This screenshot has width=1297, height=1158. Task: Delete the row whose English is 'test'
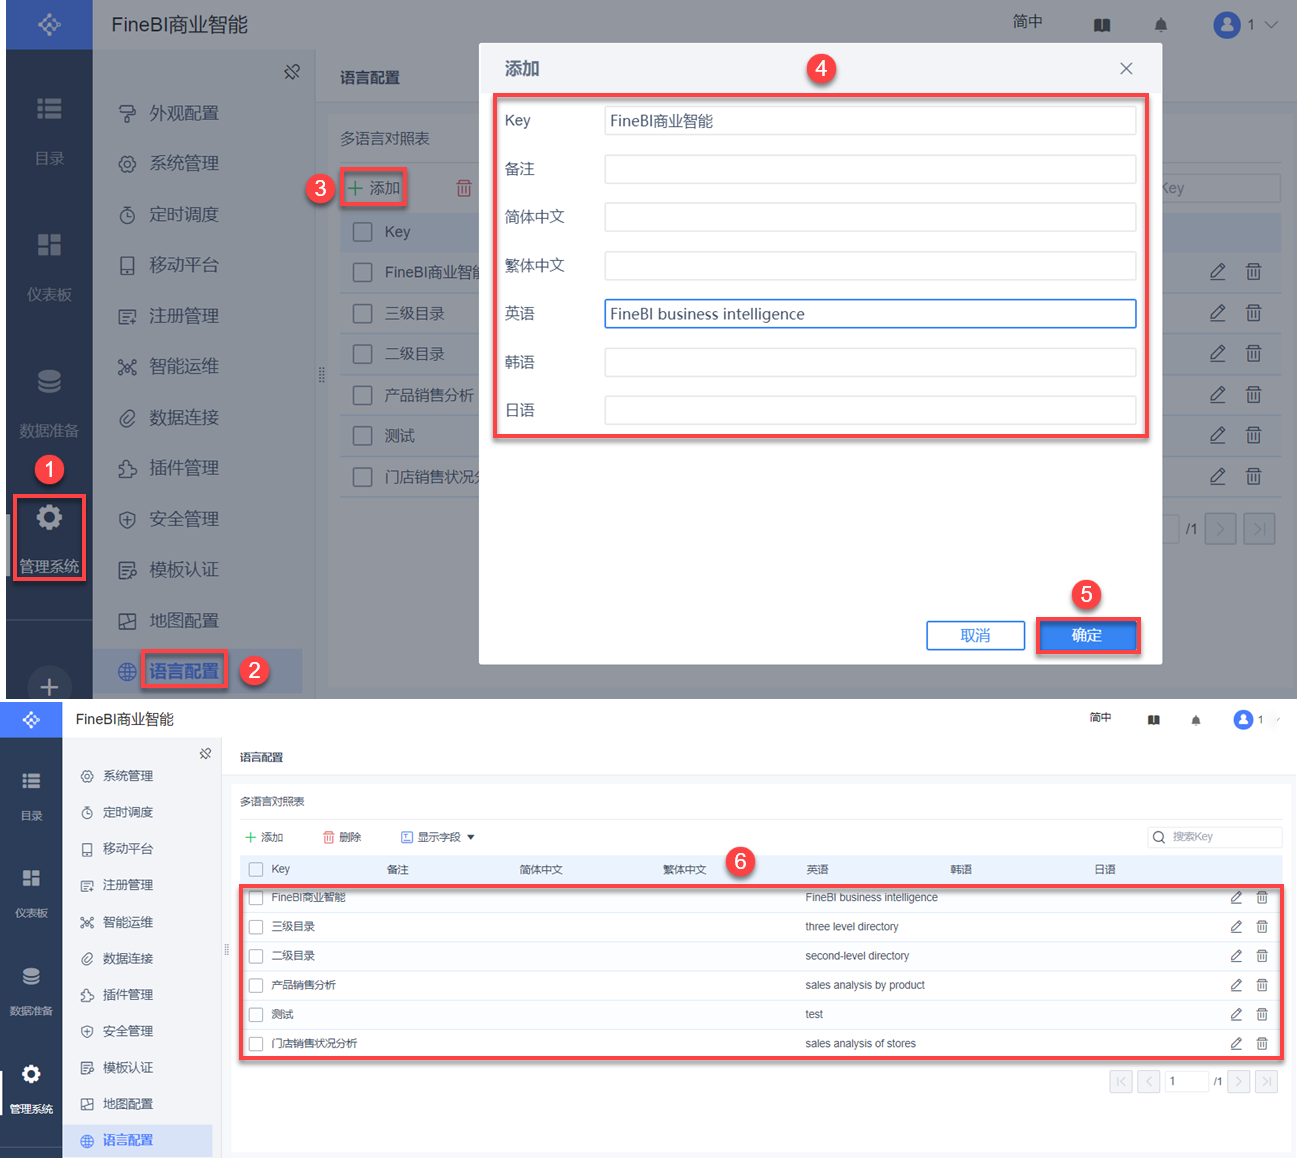pyautogui.click(x=1262, y=1014)
